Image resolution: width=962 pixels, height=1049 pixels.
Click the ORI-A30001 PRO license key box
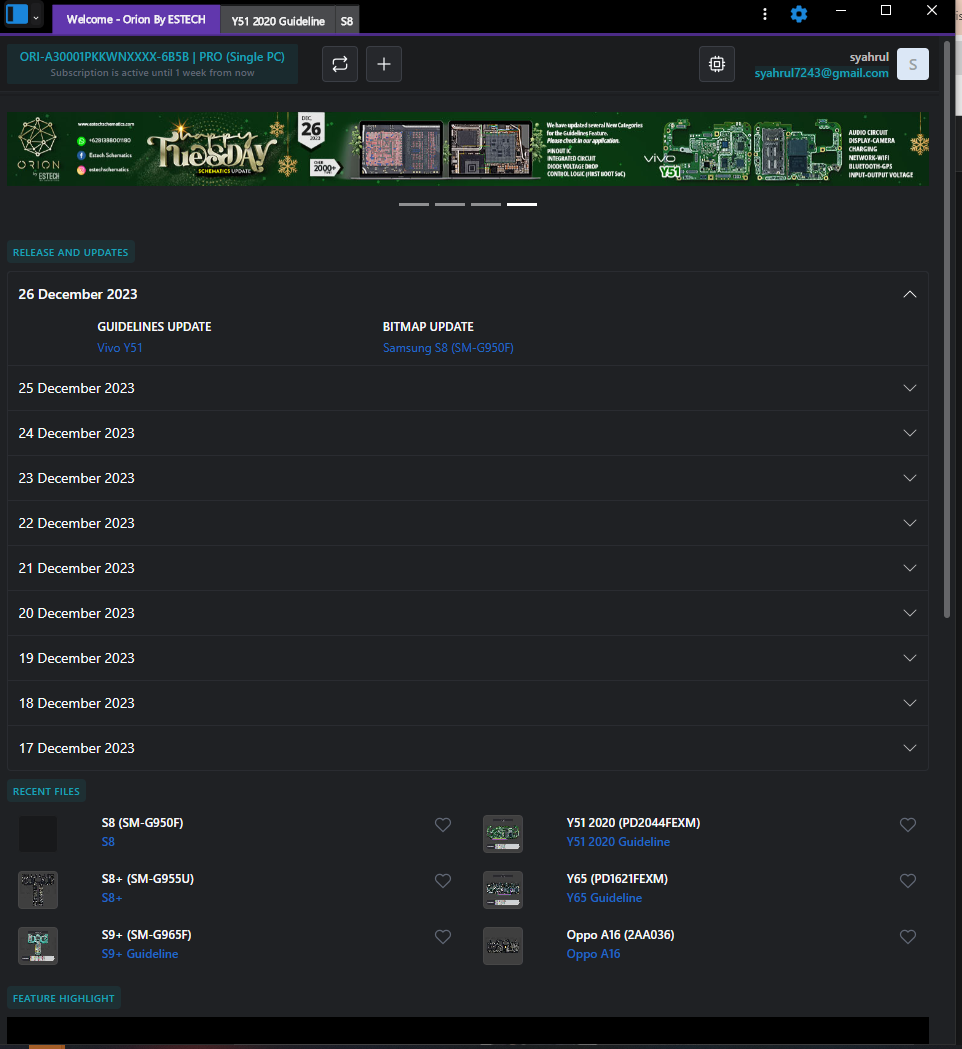153,64
